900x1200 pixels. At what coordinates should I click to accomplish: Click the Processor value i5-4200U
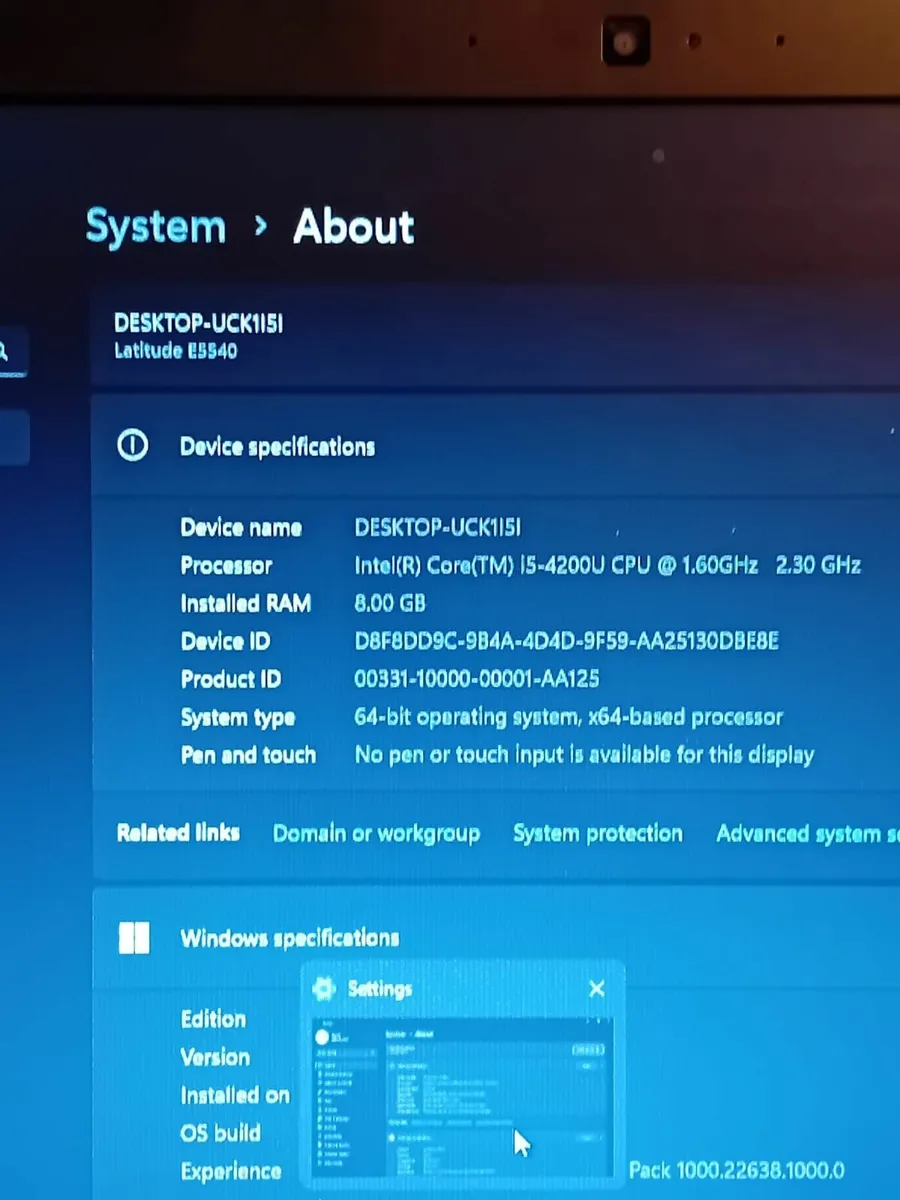(x=607, y=565)
